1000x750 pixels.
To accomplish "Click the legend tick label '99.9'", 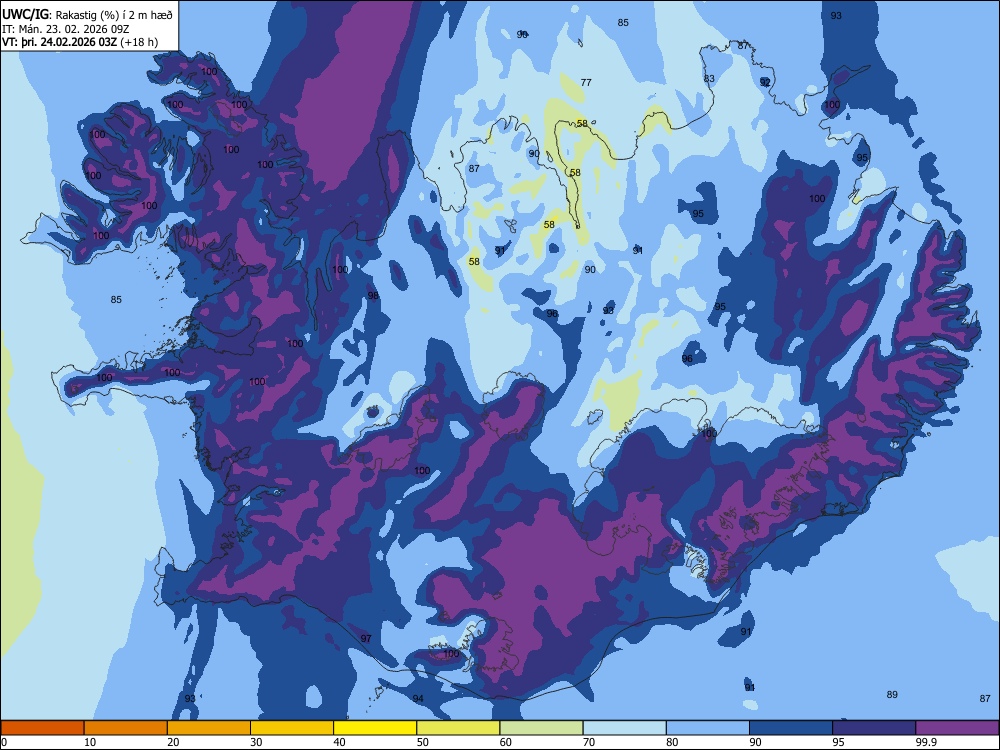I will click(925, 742).
